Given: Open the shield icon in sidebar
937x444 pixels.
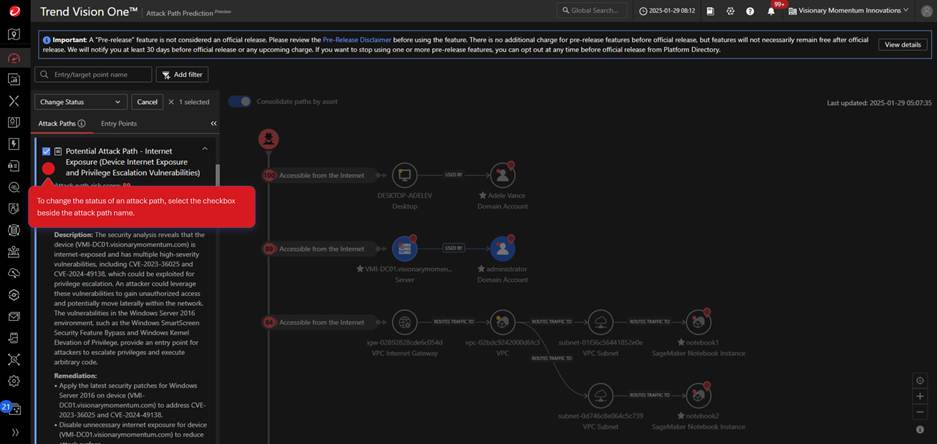Looking at the screenshot, I should [x=14, y=208].
